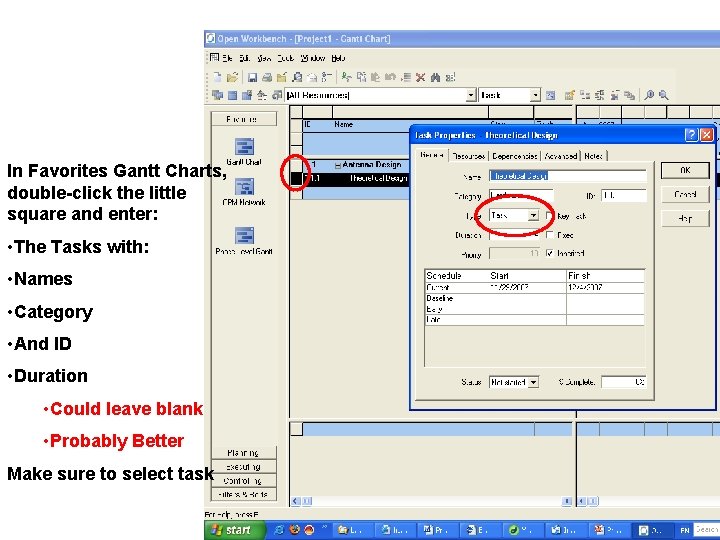The height and width of the screenshot is (540, 720).
Task: Click Firefox quick launch icon
Action: pyautogui.click(x=294, y=530)
